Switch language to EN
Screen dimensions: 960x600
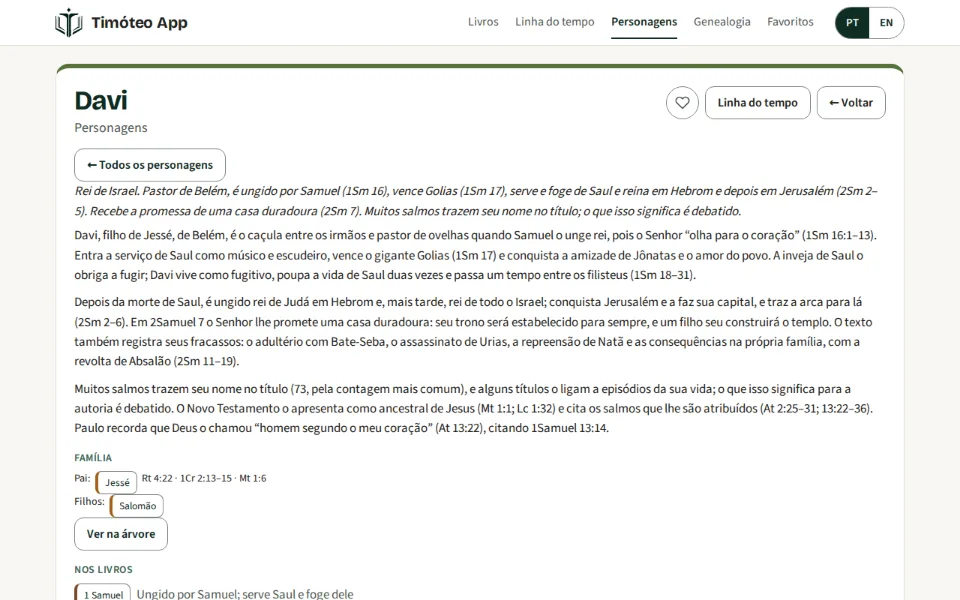point(886,23)
